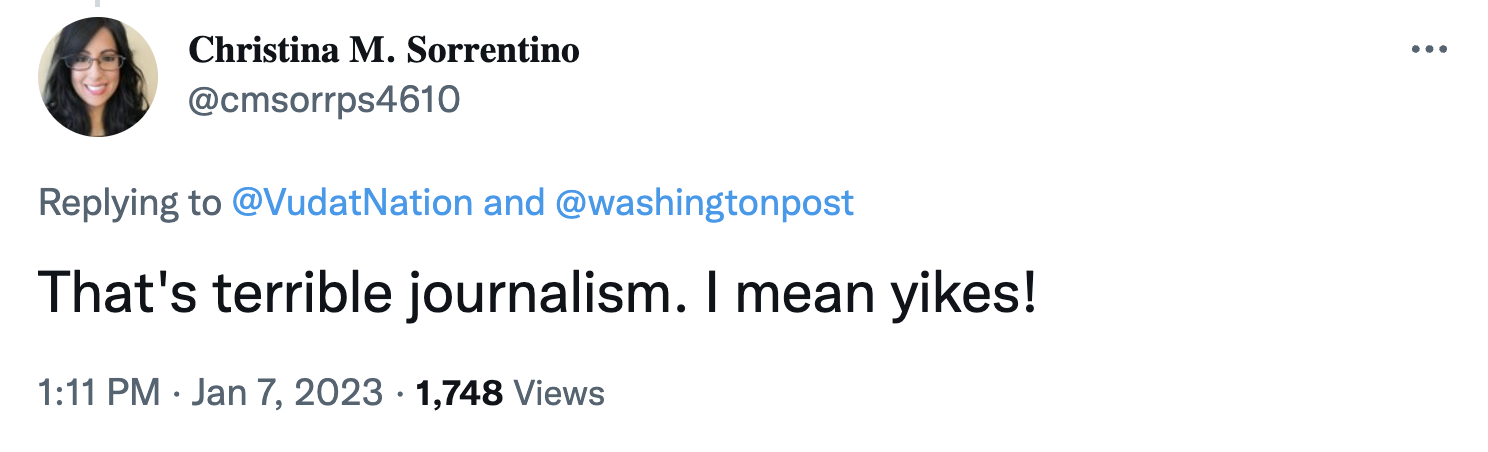Click the 1:11 PM timestamp

[x=99, y=393]
